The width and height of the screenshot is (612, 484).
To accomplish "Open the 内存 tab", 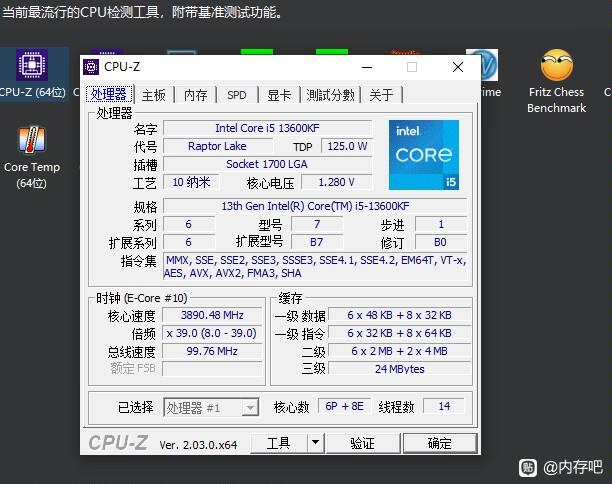I will tap(196, 95).
